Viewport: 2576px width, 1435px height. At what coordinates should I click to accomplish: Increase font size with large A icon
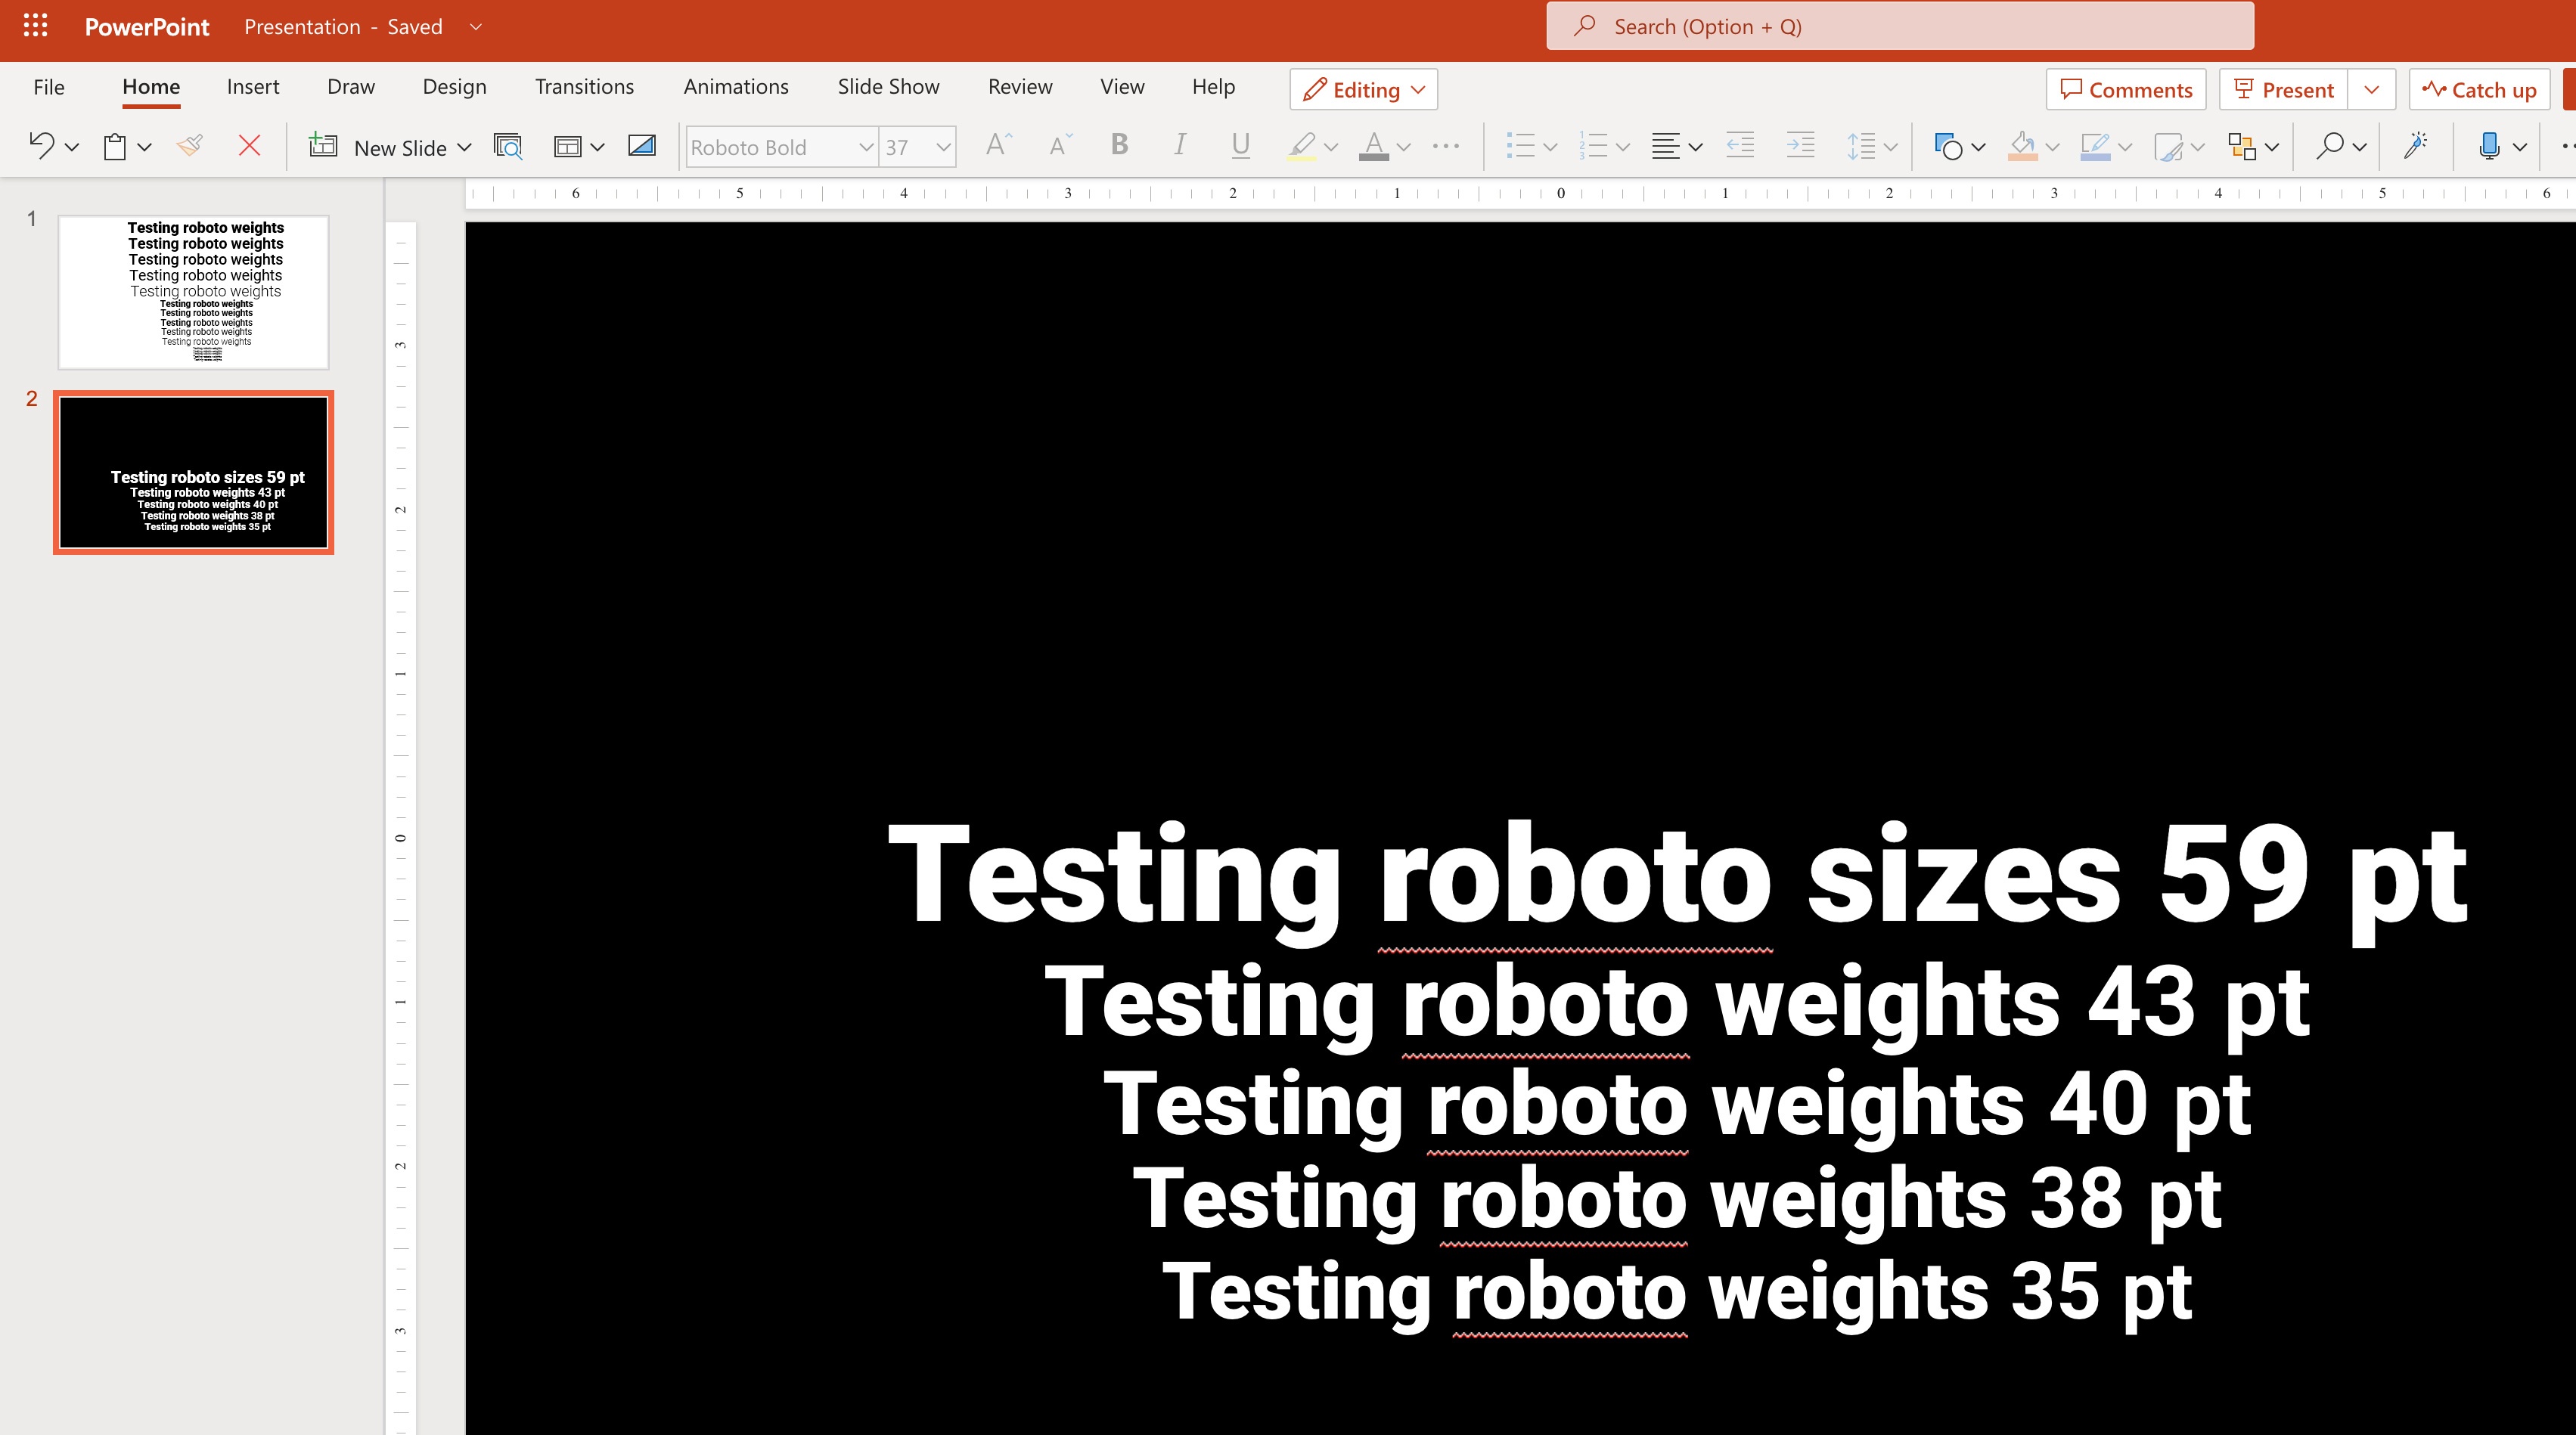click(x=998, y=146)
